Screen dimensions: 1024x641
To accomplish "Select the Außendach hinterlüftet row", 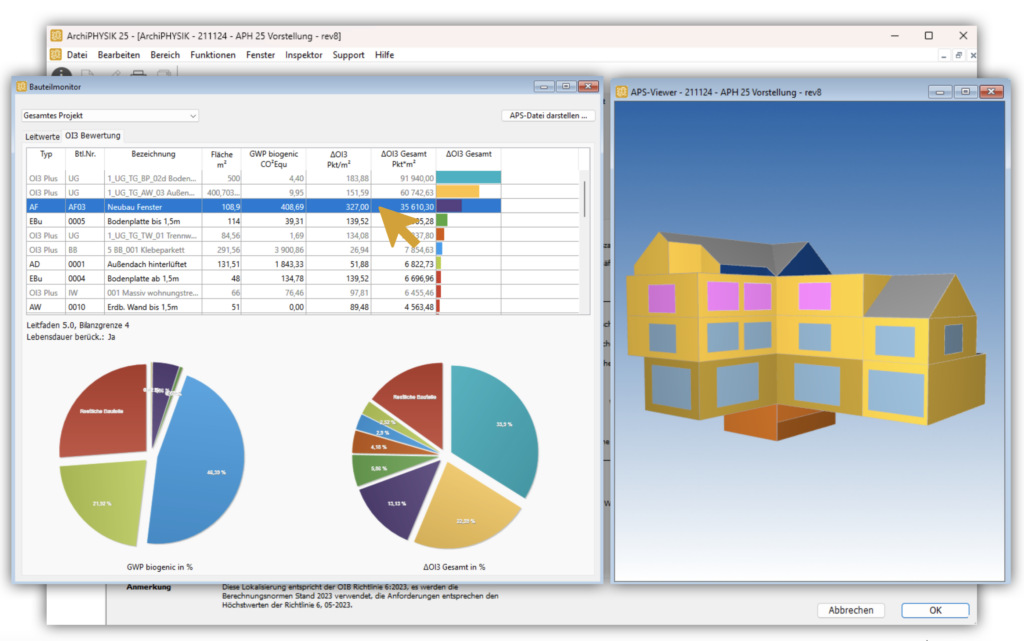I will [303, 264].
